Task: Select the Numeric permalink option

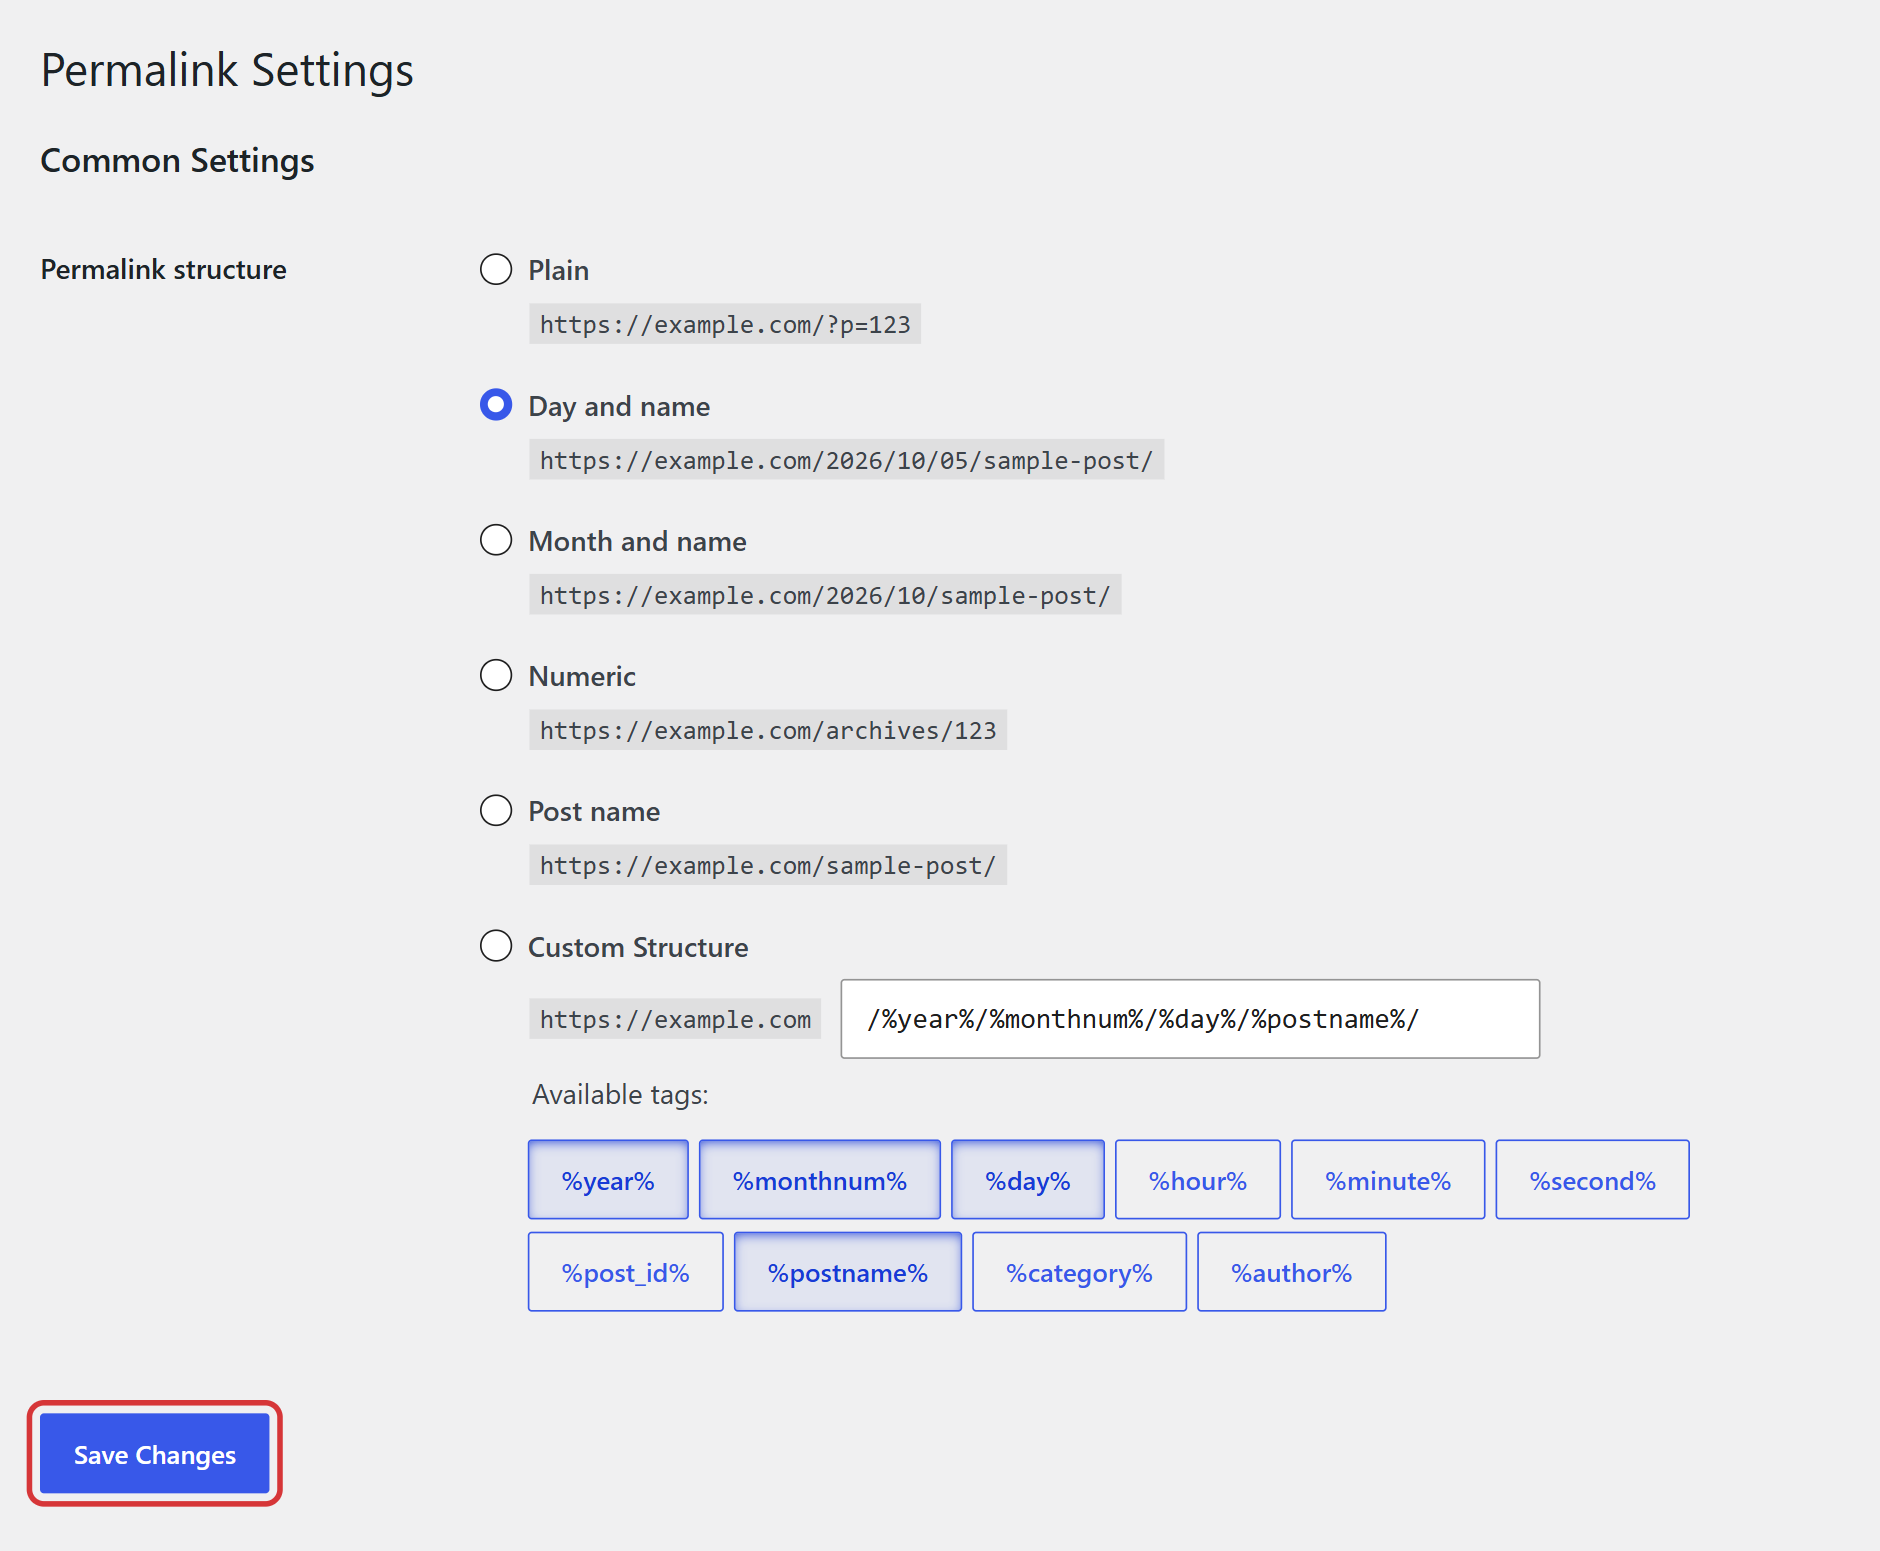Action: point(496,675)
